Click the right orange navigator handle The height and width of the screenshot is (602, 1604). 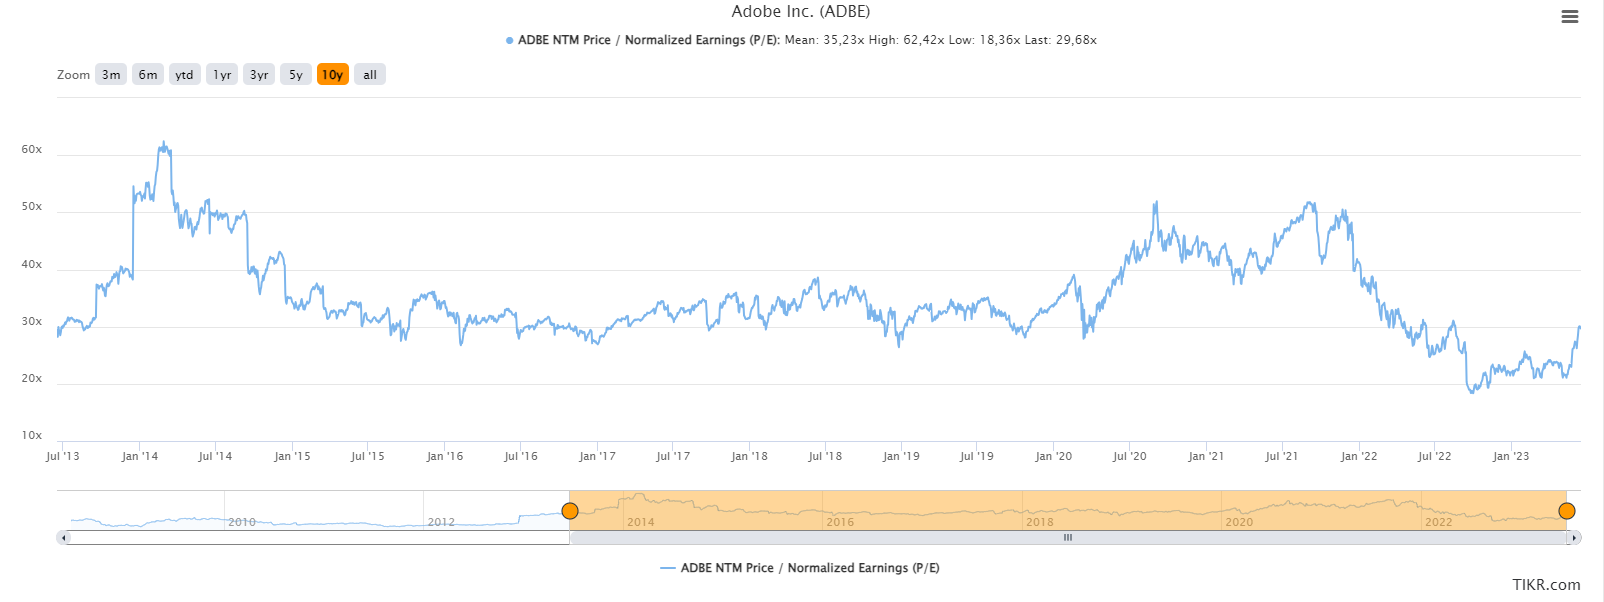pos(1567,511)
